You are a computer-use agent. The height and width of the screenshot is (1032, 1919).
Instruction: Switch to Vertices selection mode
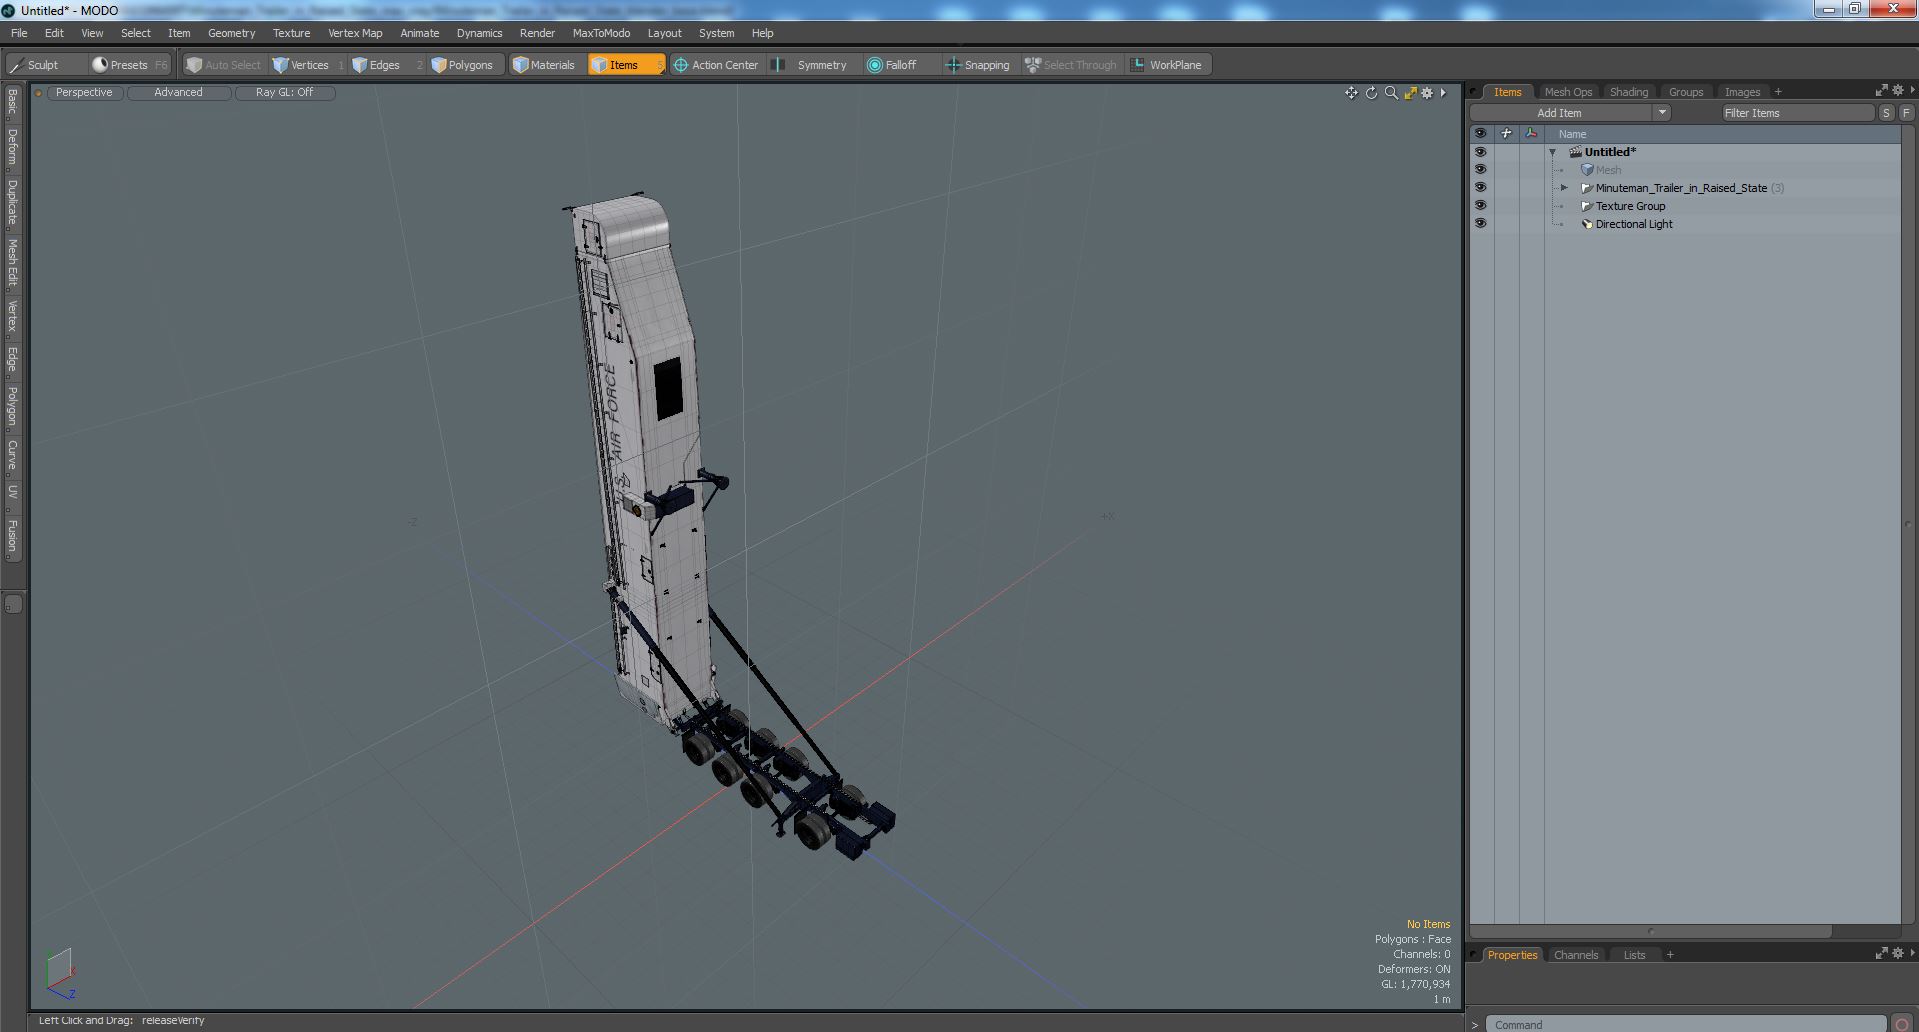pos(308,65)
